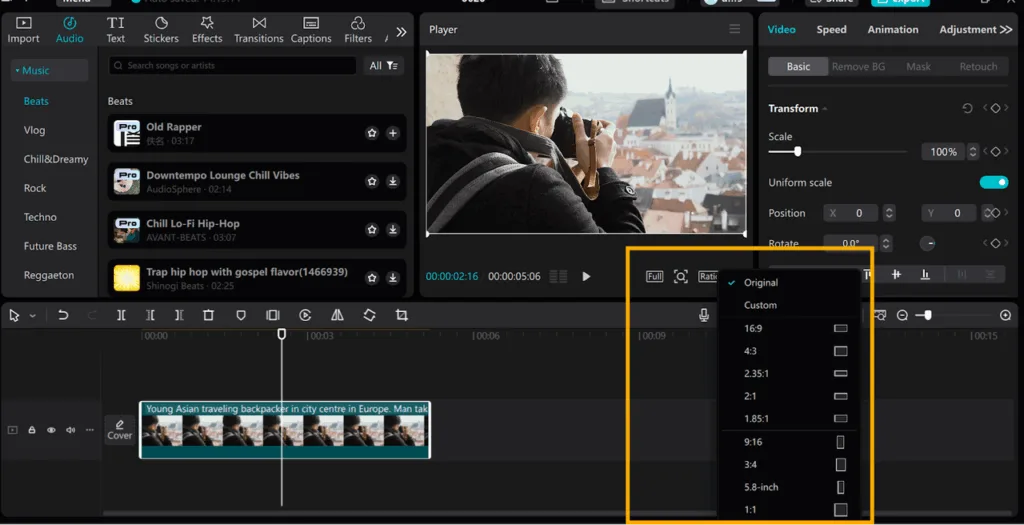Zoom in the timeline

tap(1006, 315)
